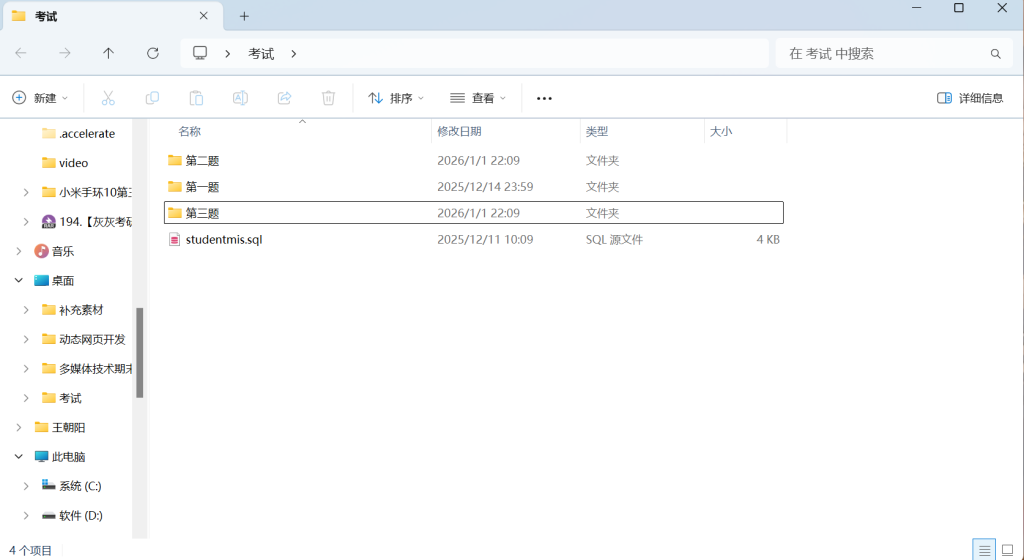
Task: Click the Share icon in toolbar
Action: tap(284, 98)
